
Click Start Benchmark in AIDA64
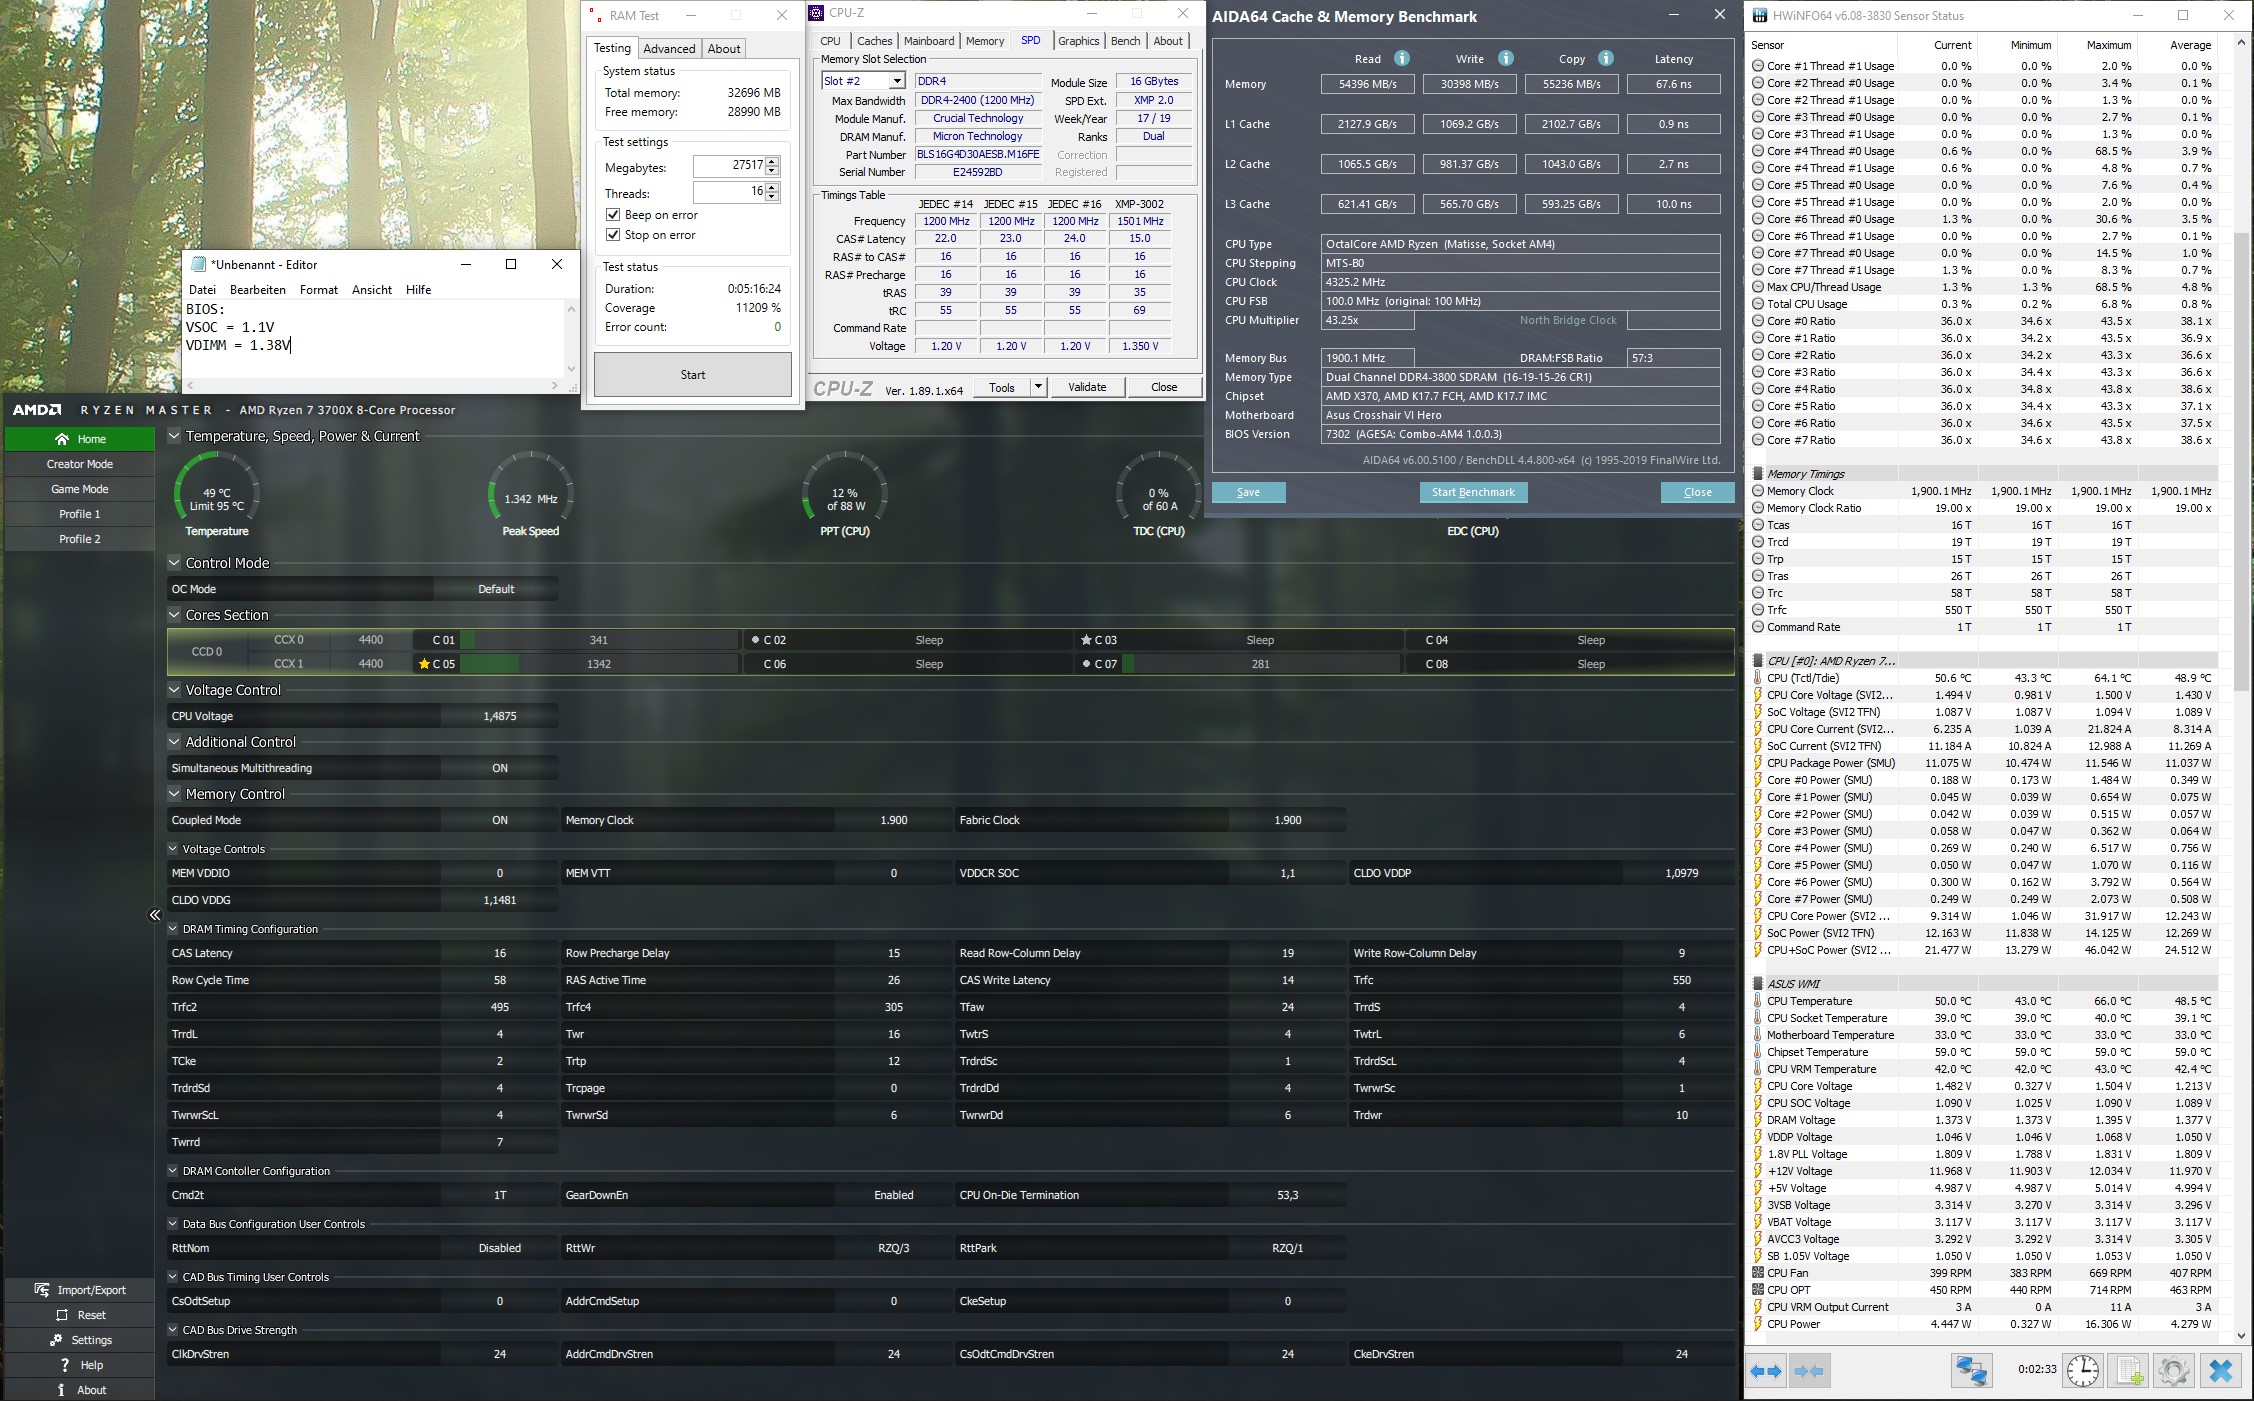tap(1473, 492)
